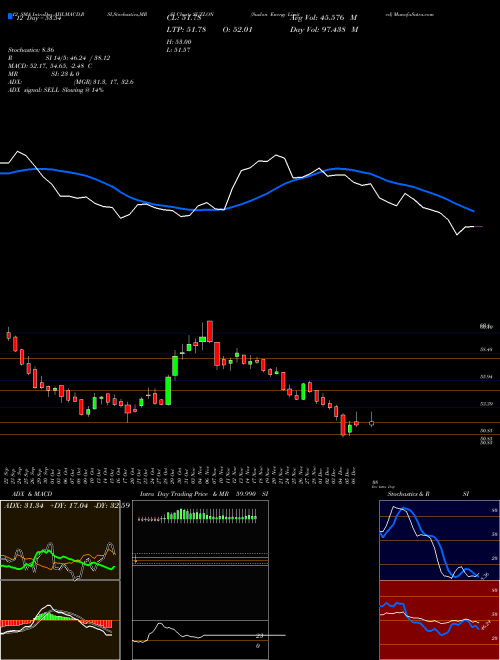
Task: Click the blue 12 Day SMA legend square
Action: 11,17
